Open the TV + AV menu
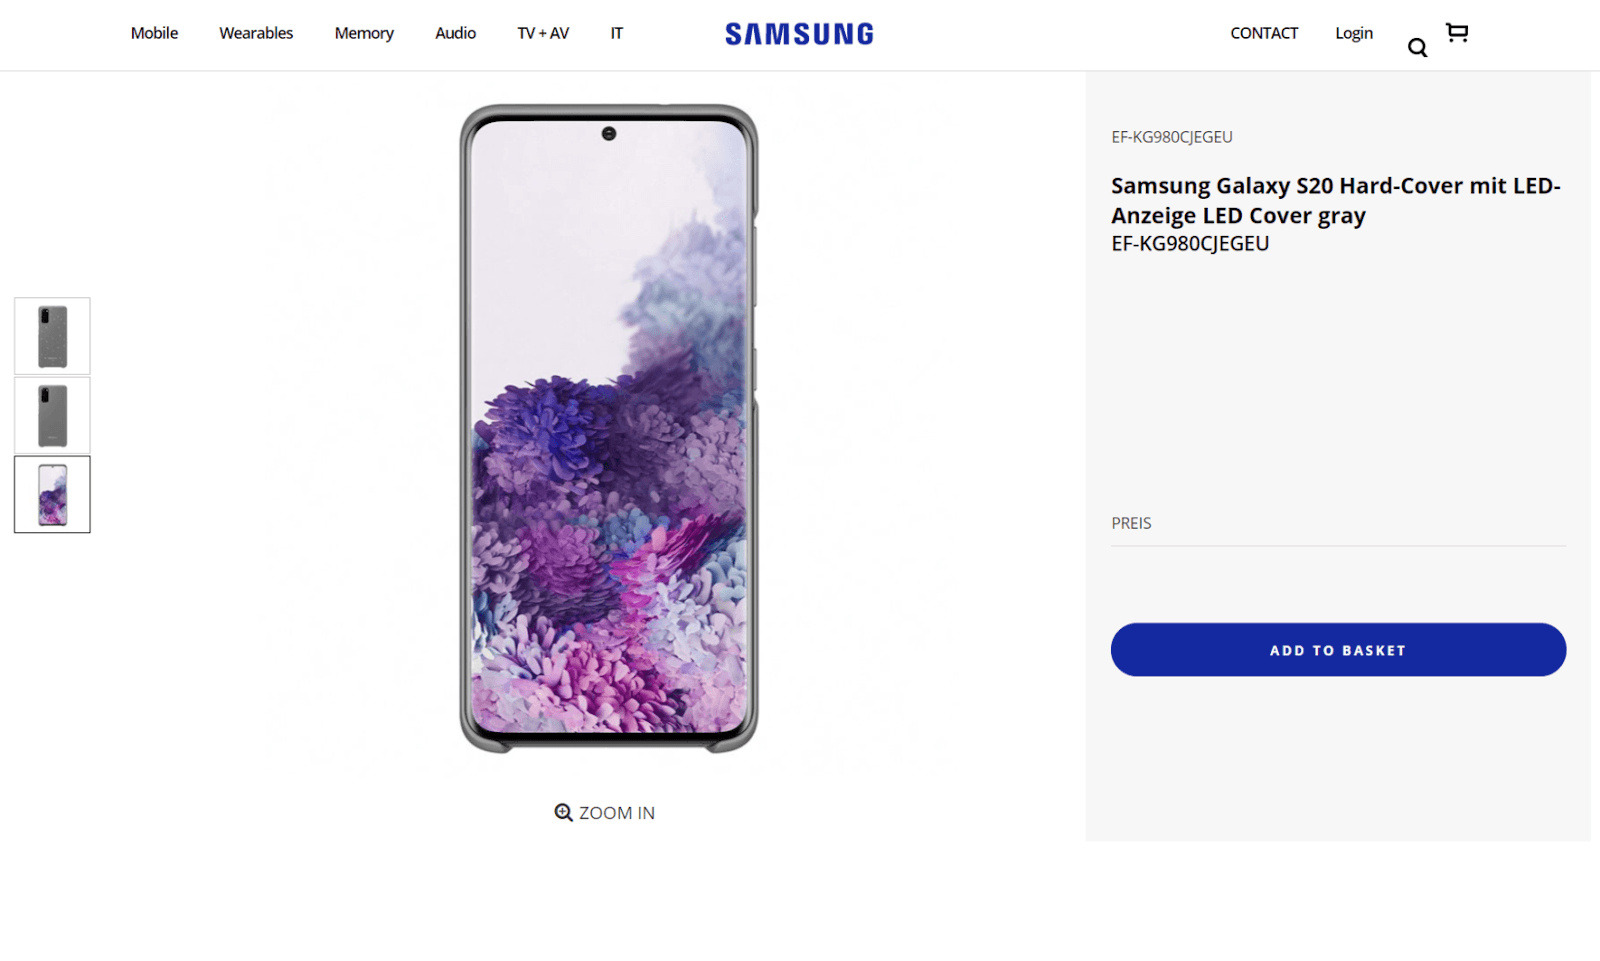The width and height of the screenshot is (1600, 961). click(x=543, y=33)
